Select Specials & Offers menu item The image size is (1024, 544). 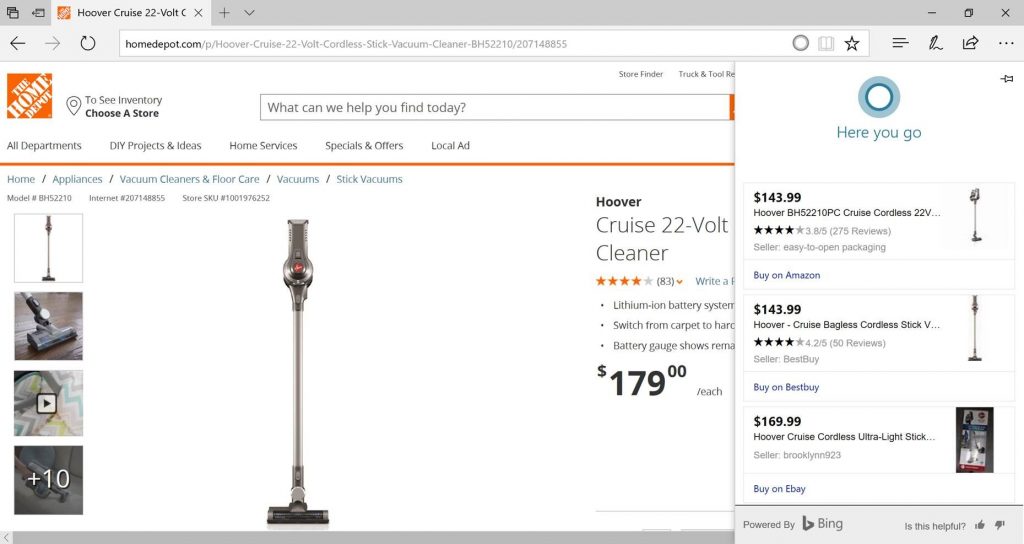point(364,146)
